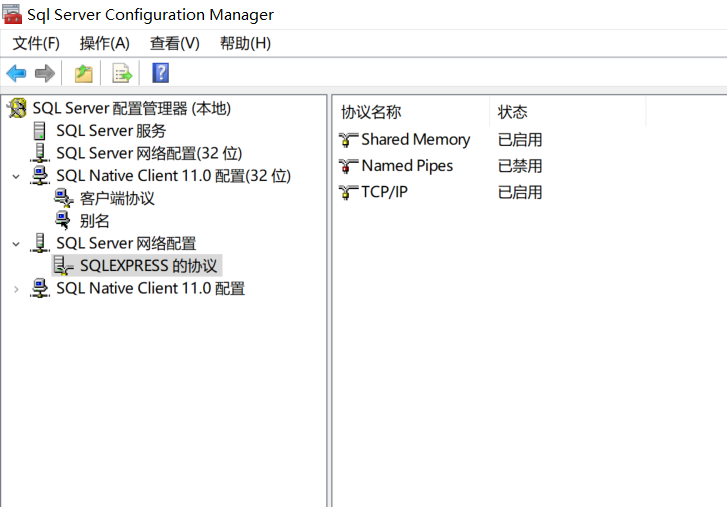Select 客户端协议 in the tree
Screen dimensions: 727x507
click(x=117, y=198)
